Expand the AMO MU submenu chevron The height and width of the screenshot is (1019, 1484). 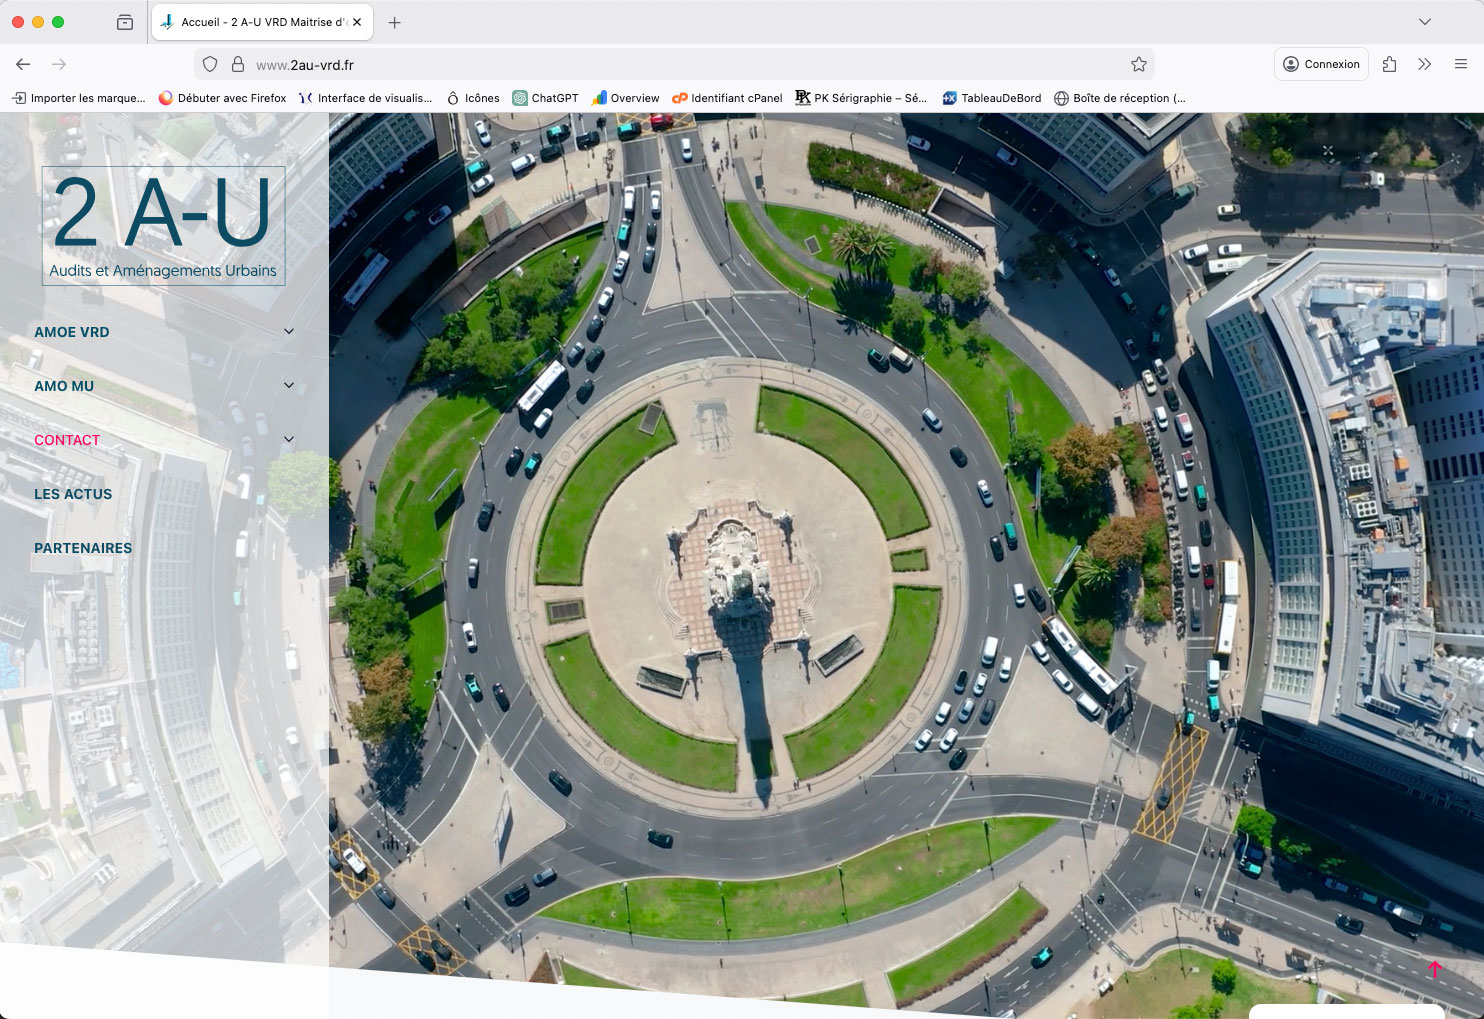(x=289, y=386)
